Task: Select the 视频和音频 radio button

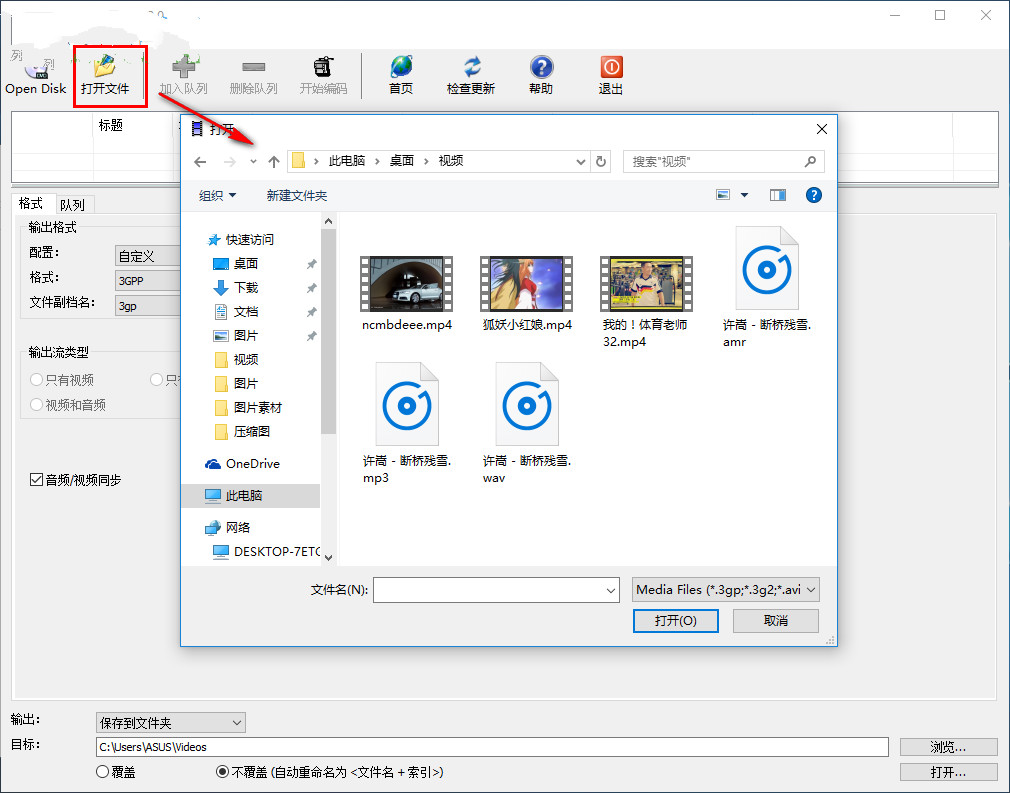Action: [37, 405]
